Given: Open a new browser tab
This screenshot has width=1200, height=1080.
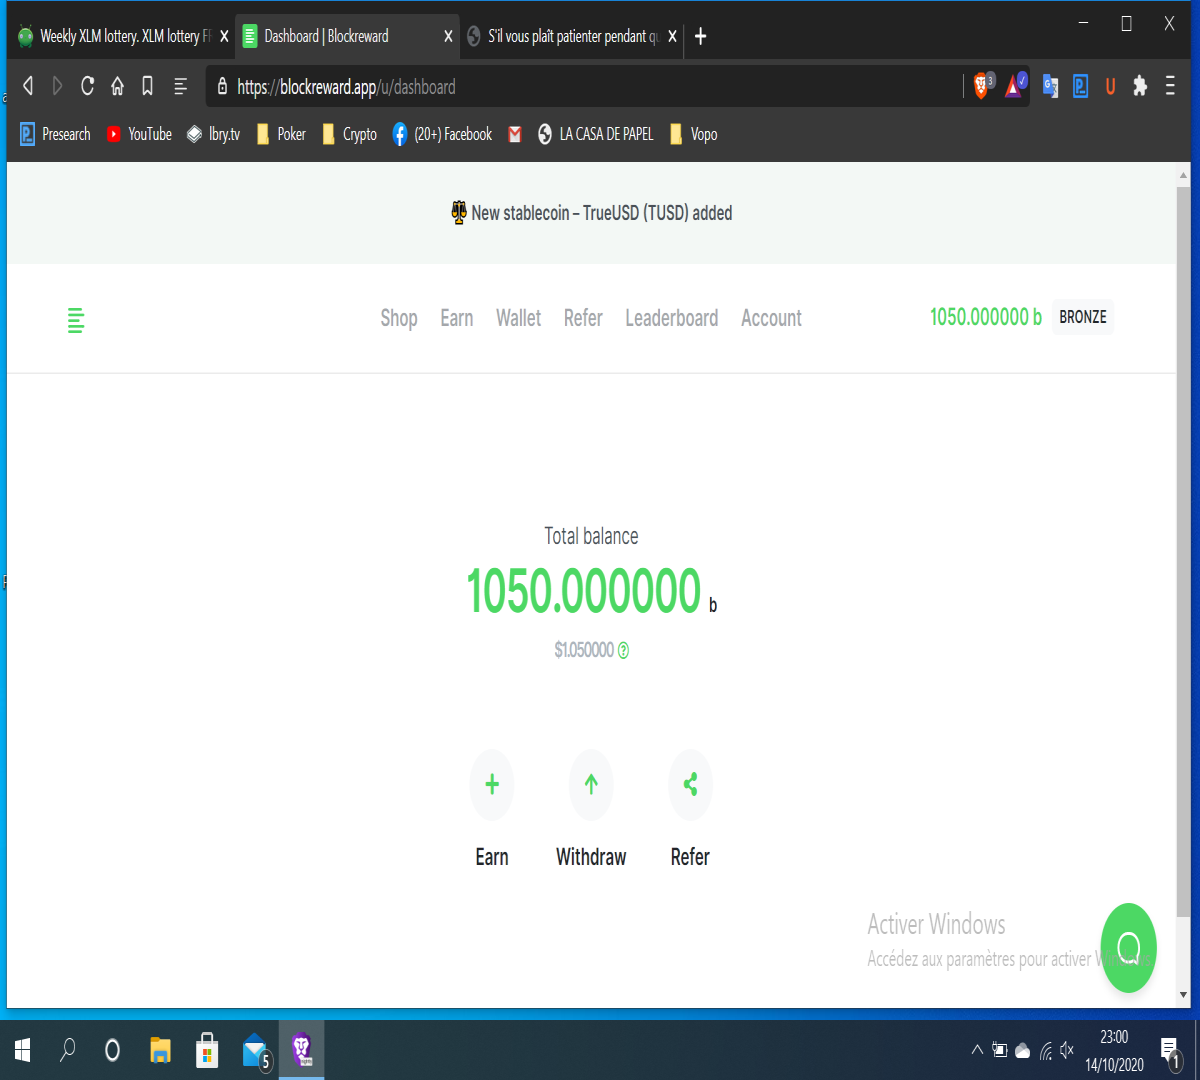Looking at the screenshot, I should pyautogui.click(x=701, y=36).
